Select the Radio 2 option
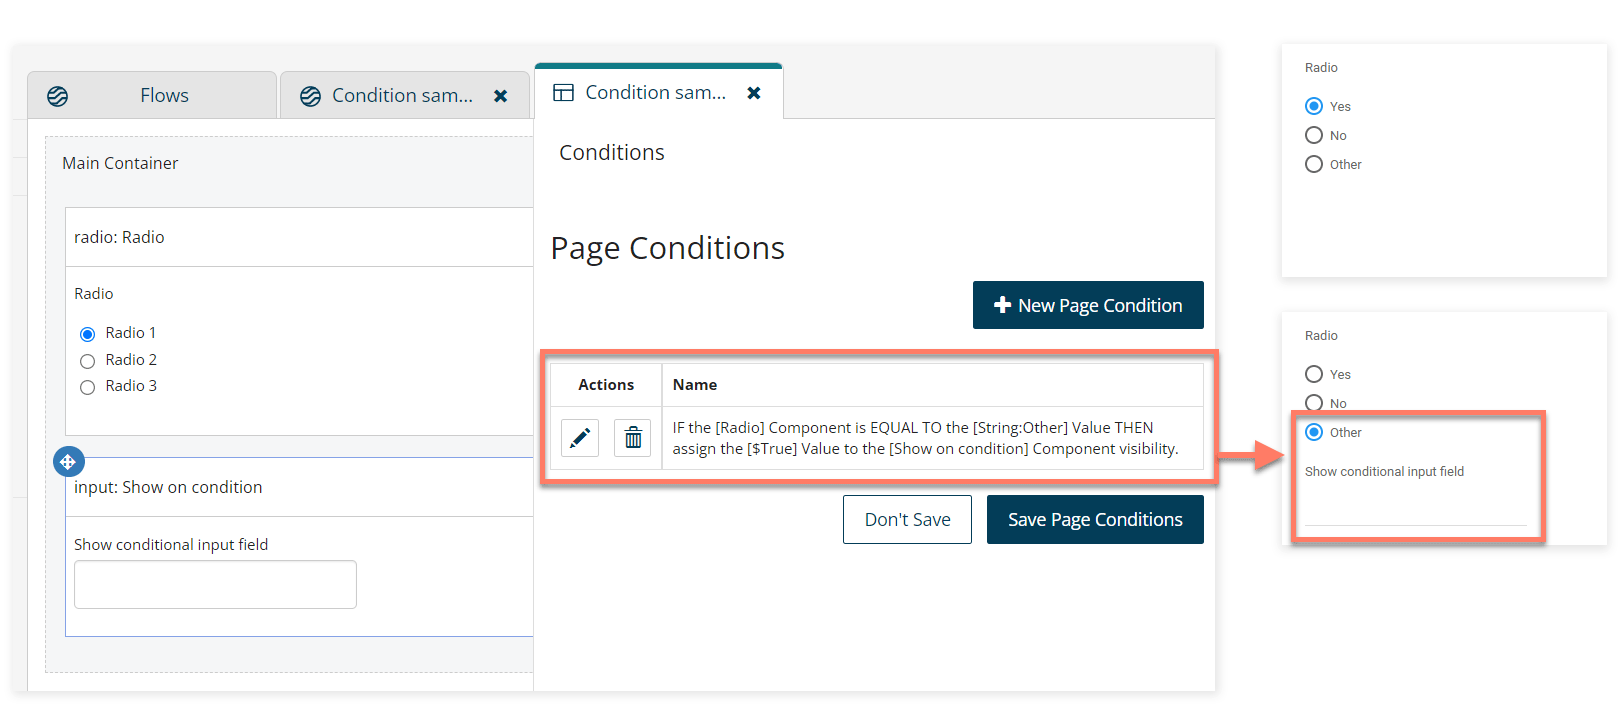The width and height of the screenshot is (1622, 726). [x=88, y=361]
